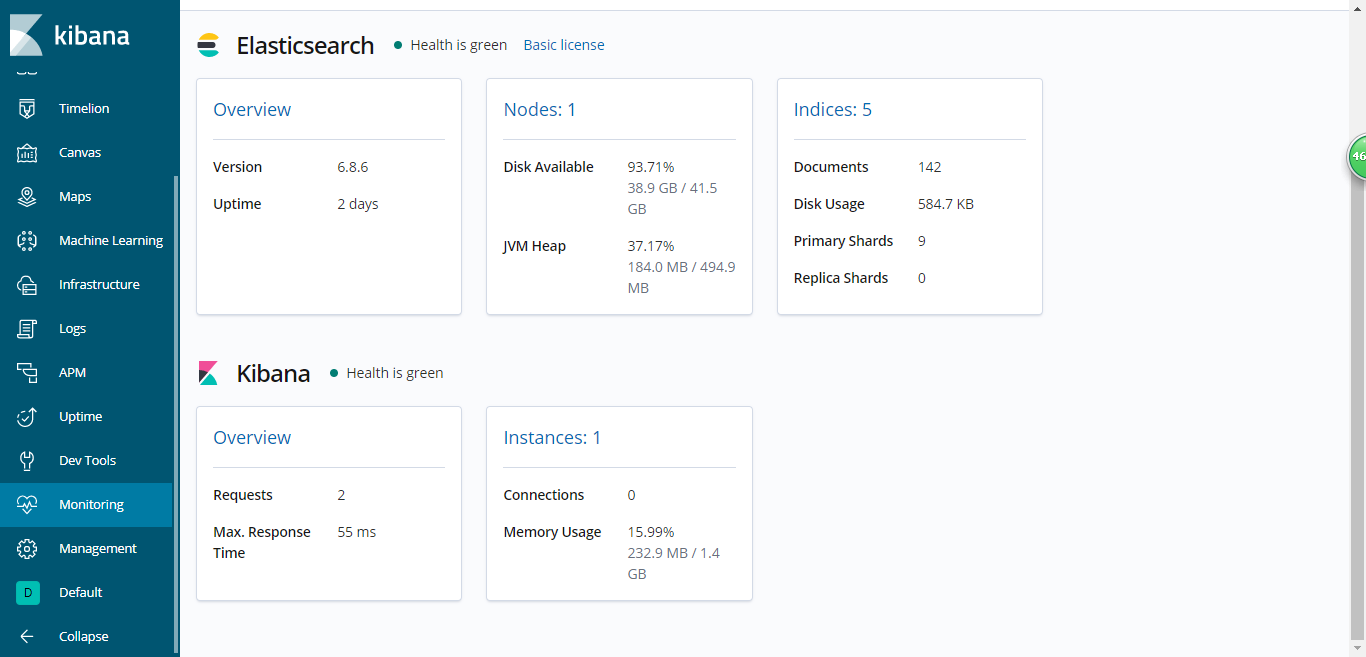Collapse the sidebar using the arrow icon
This screenshot has width=1366, height=657.
[27, 637]
